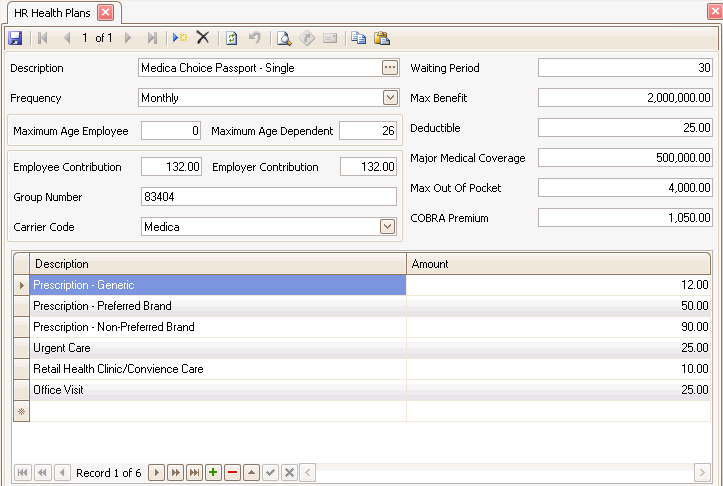Click the ellipsis button beside Description field
Viewport: 723px width, 486px height.
[x=390, y=68]
